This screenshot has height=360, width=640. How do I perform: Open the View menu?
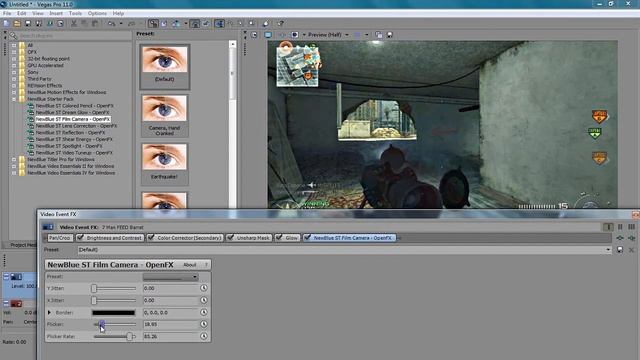coord(38,13)
